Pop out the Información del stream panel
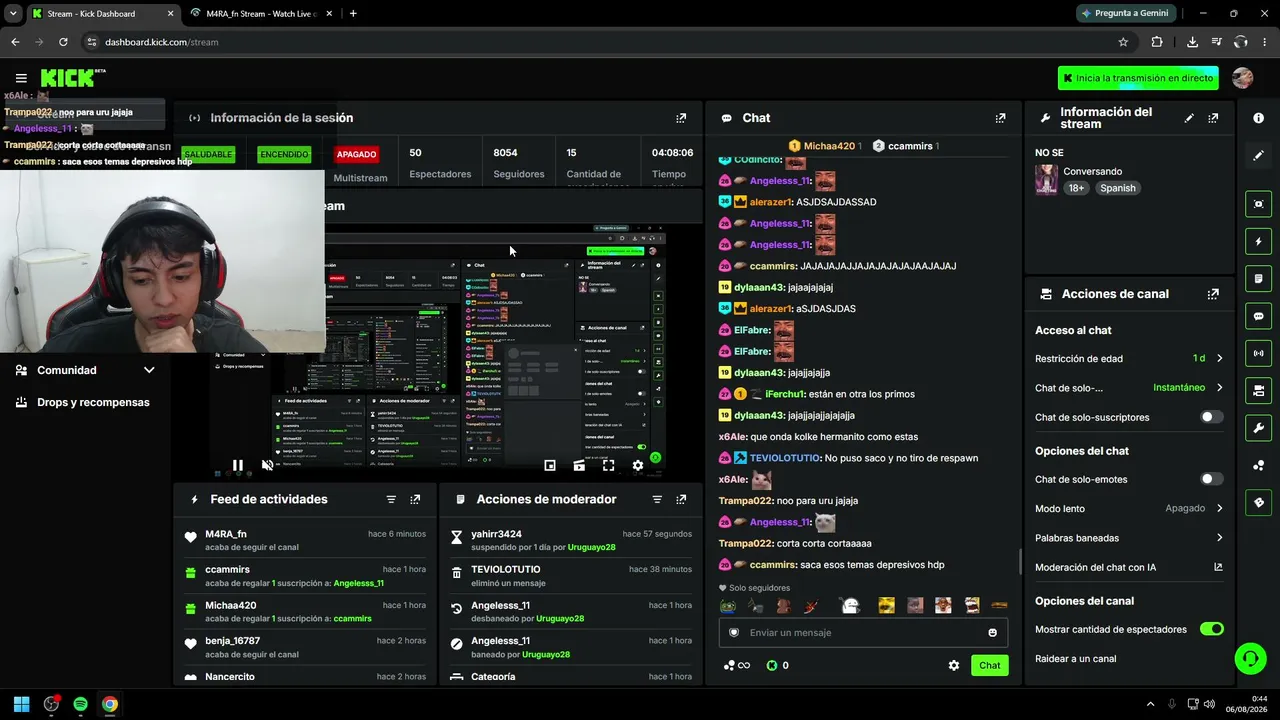 [x=1213, y=118]
